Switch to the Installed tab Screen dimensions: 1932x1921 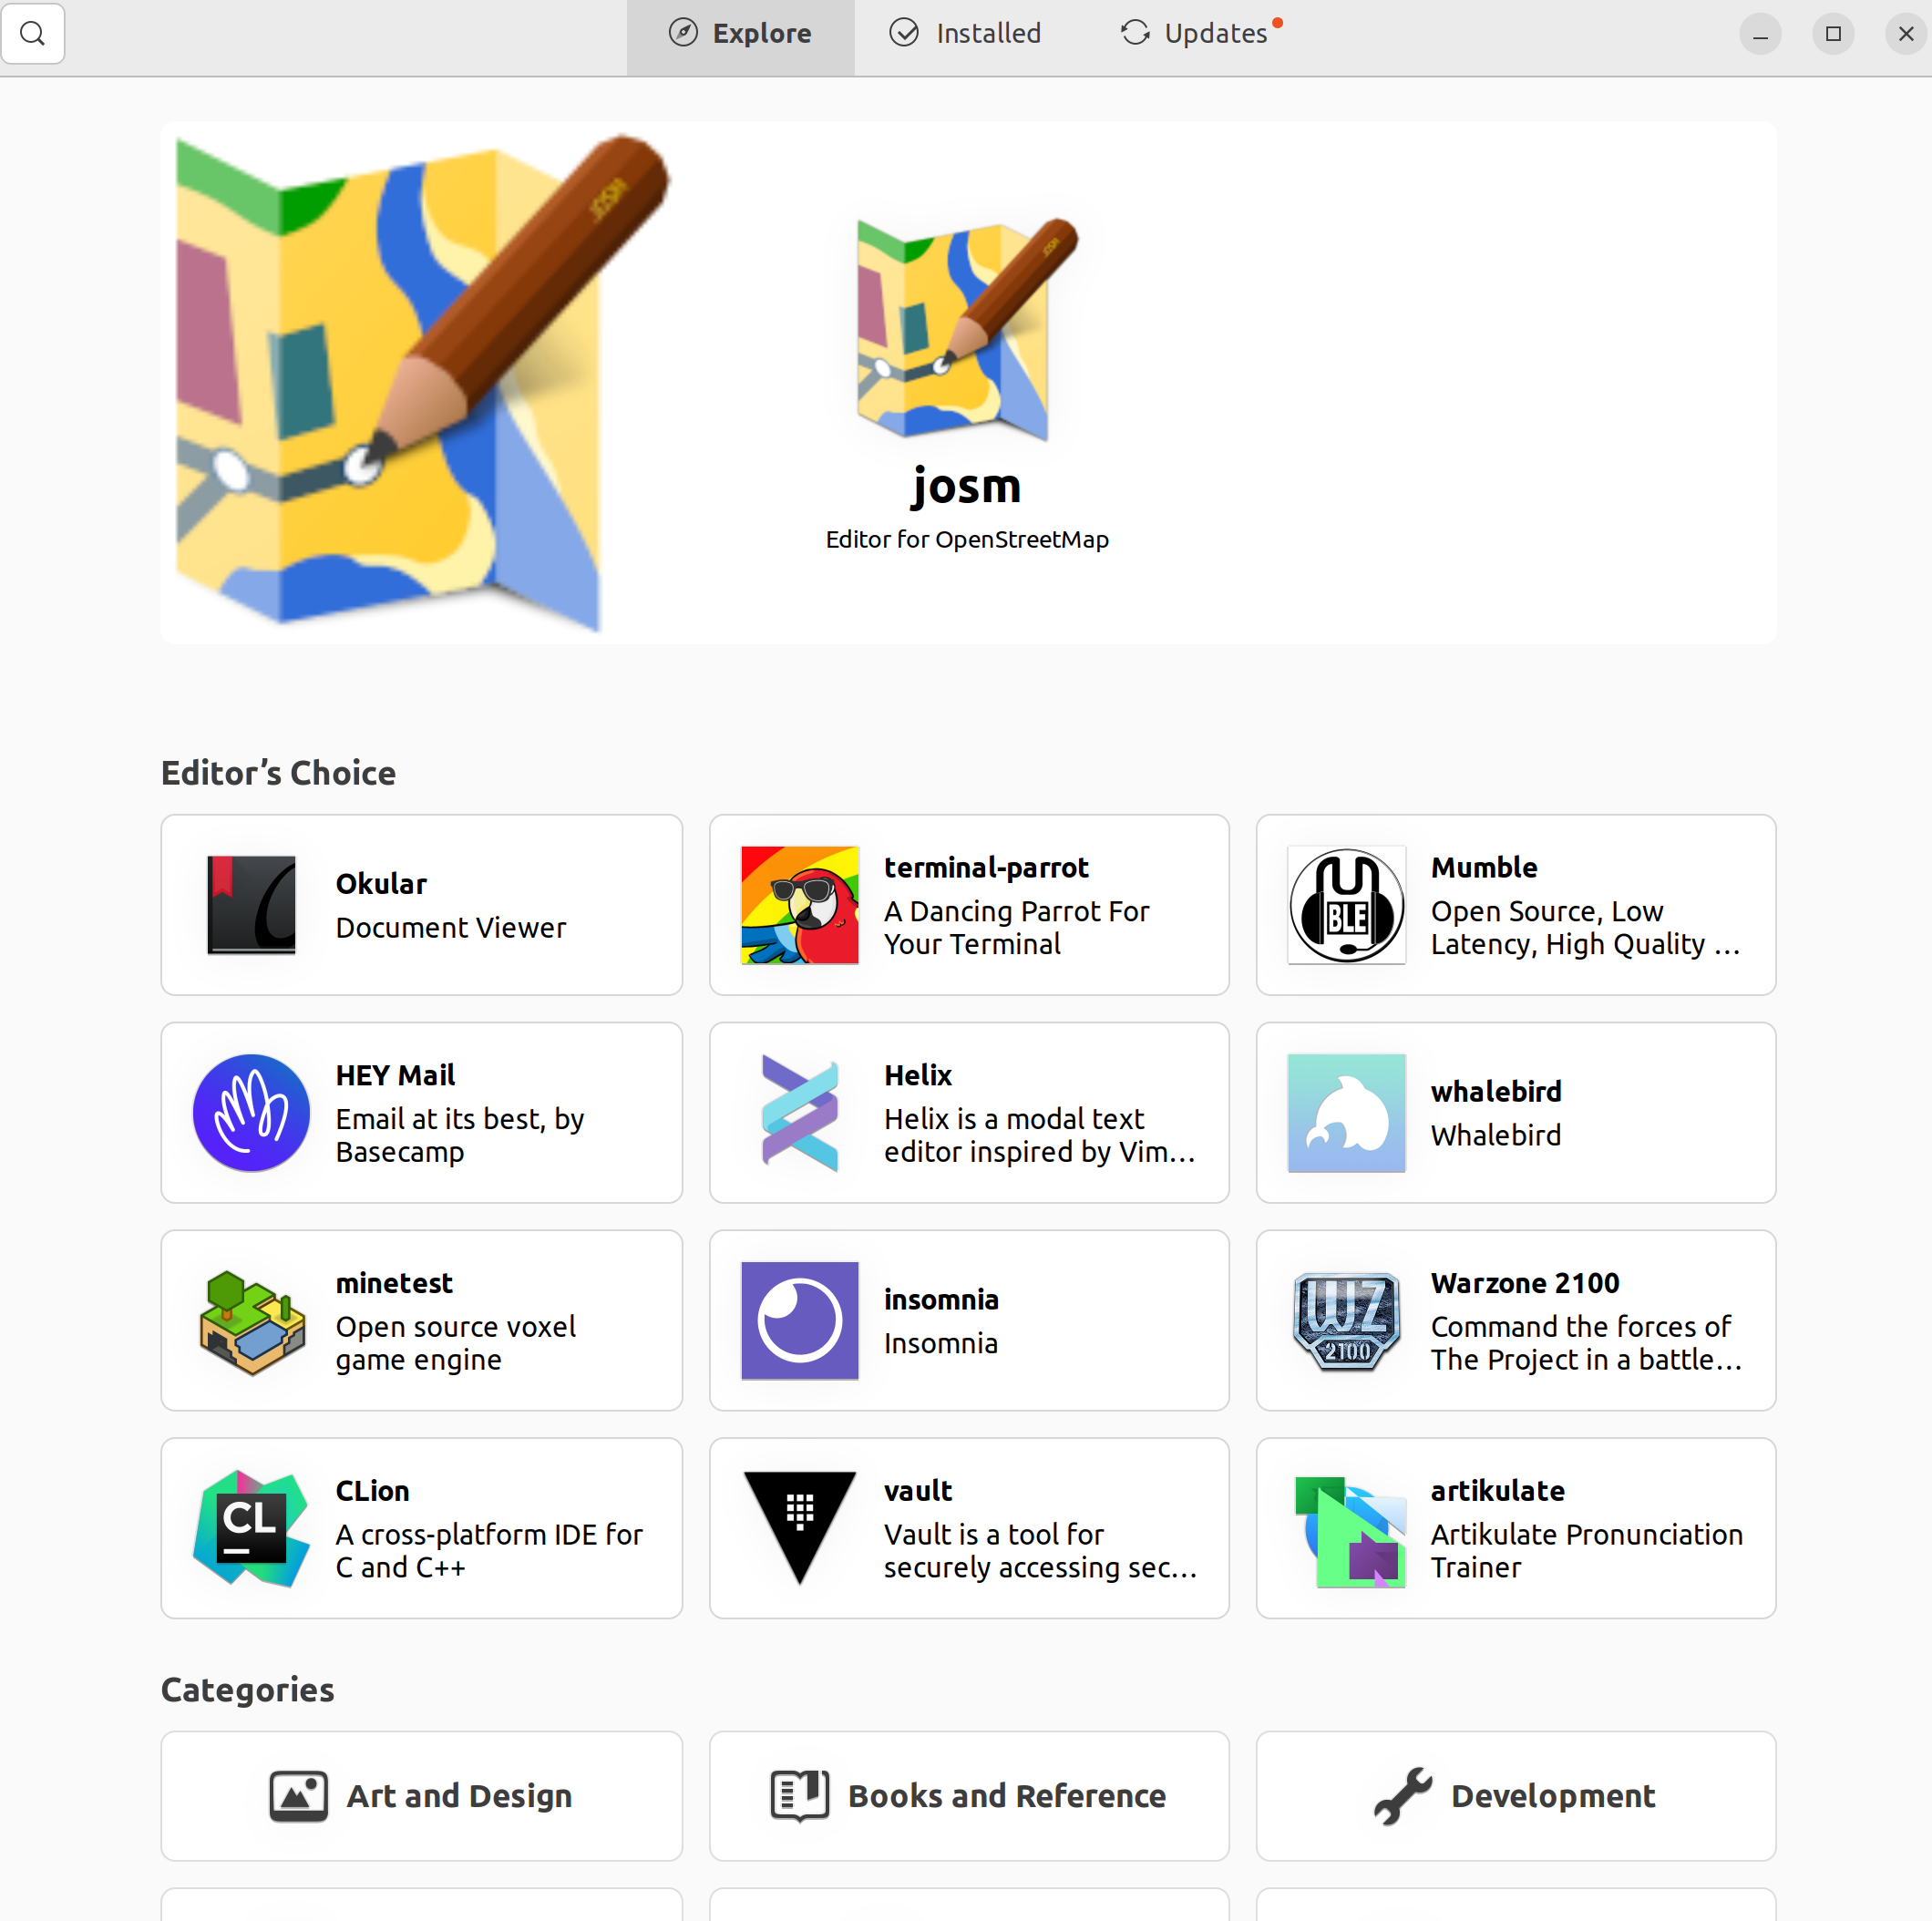click(x=965, y=33)
